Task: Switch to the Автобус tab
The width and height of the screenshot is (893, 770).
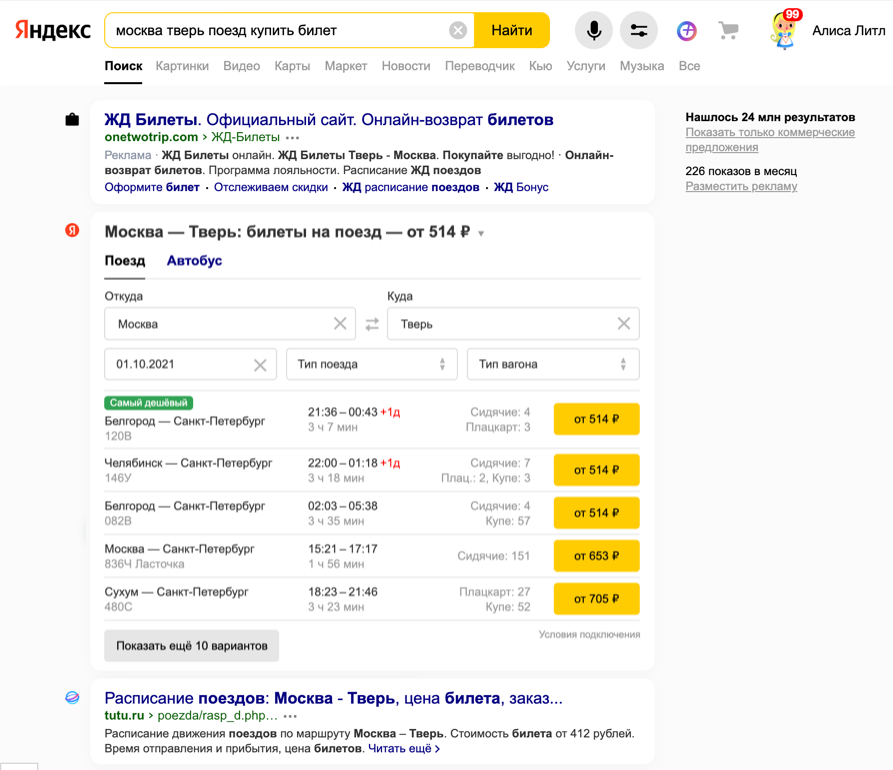Action: point(194,261)
